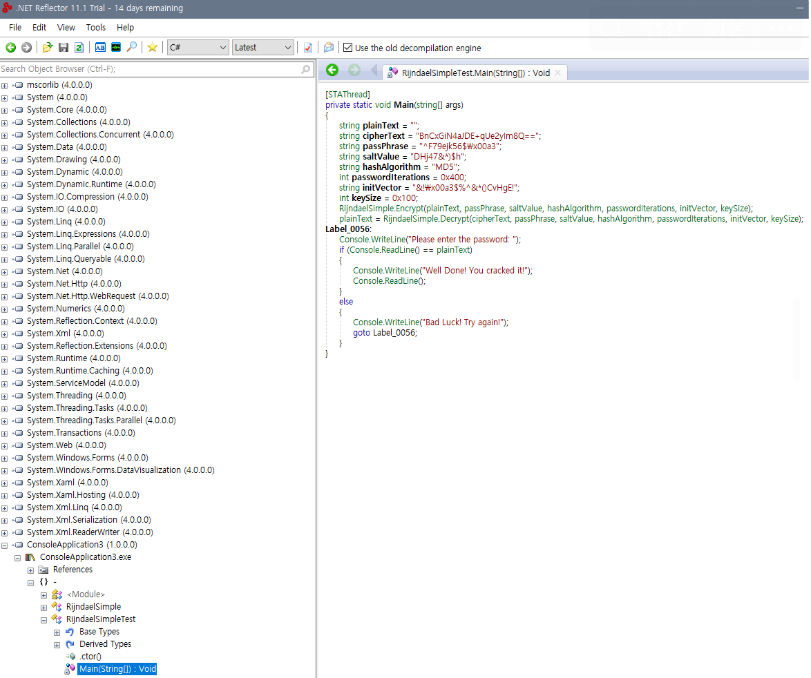The height and width of the screenshot is (678, 811).
Task: Click Console.ReadLine in the if condition
Action: coord(380,250)
